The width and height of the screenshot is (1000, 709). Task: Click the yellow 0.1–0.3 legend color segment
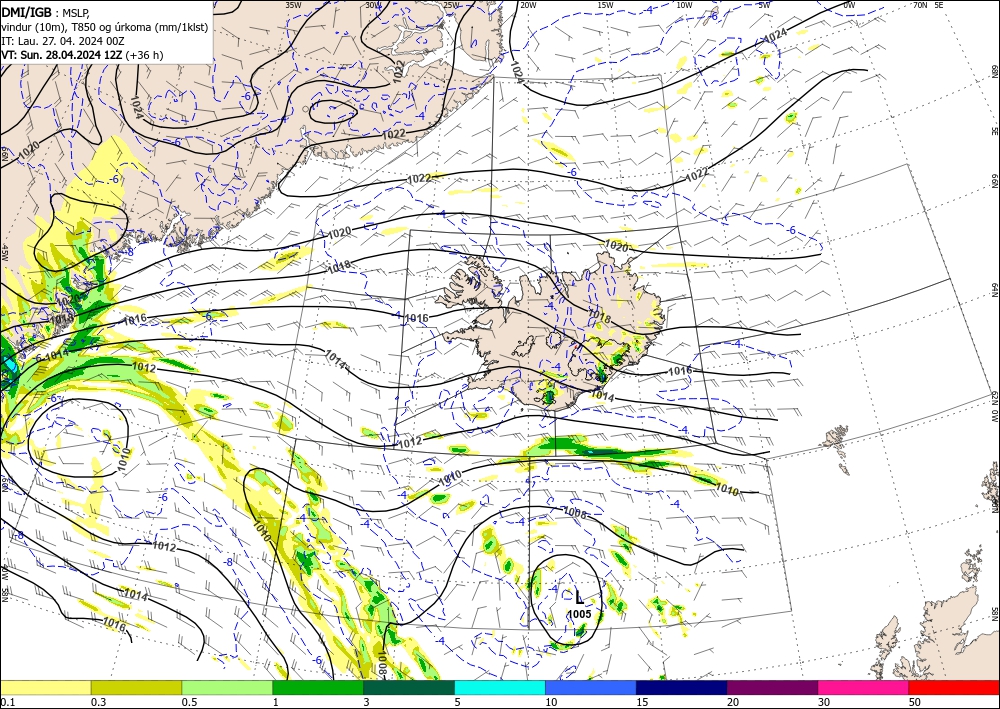(x=45, y=687)
